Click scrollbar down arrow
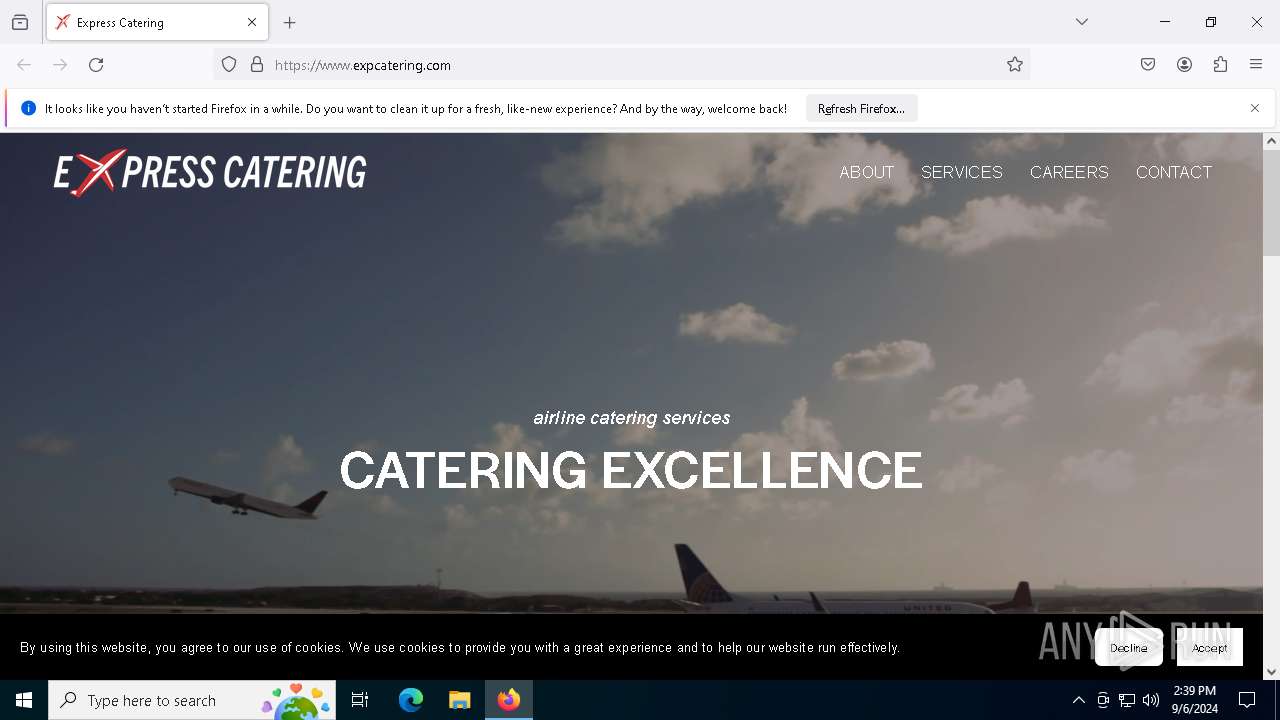Viewport: 1280px width, 720px height. (1271, 672)
